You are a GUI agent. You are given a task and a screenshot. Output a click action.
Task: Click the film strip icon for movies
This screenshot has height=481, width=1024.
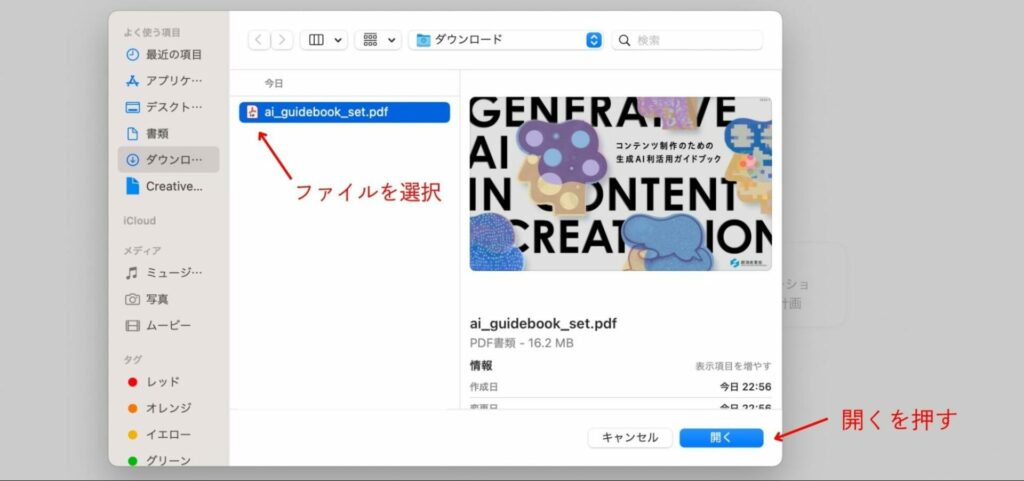133,325
